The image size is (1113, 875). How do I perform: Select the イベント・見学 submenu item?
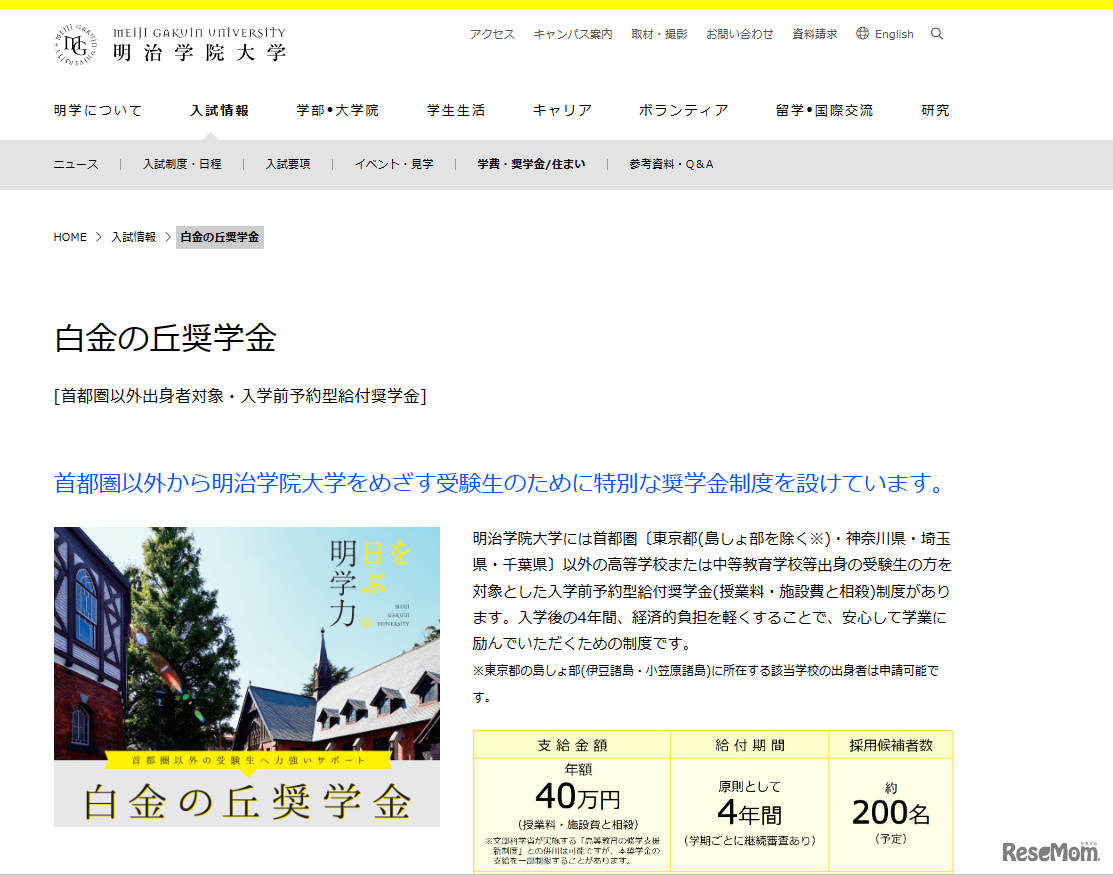coord(394,164)
